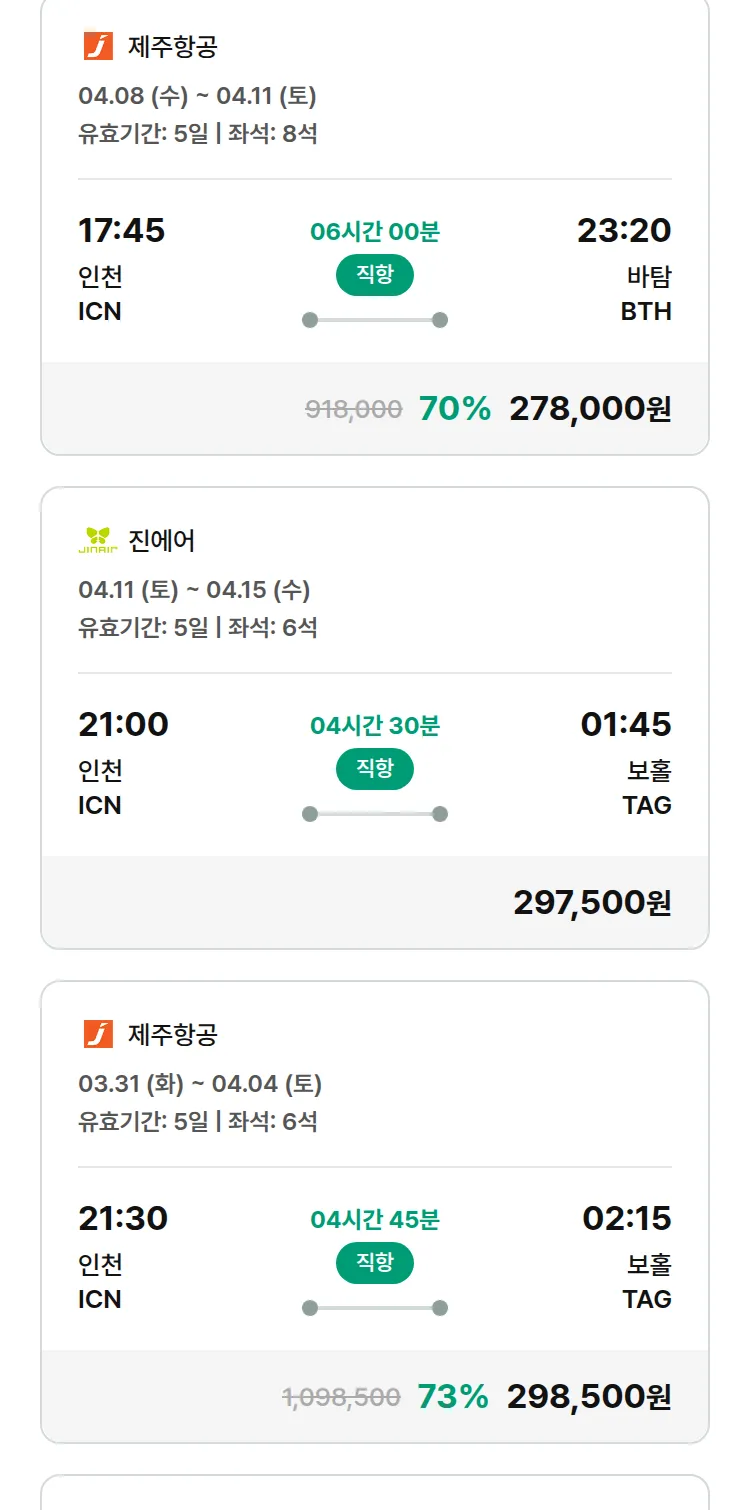This screenshot has height=1510, width=750.
Task: Click the 23:20 arrival time at BTH
Action: tap(624, 230)
